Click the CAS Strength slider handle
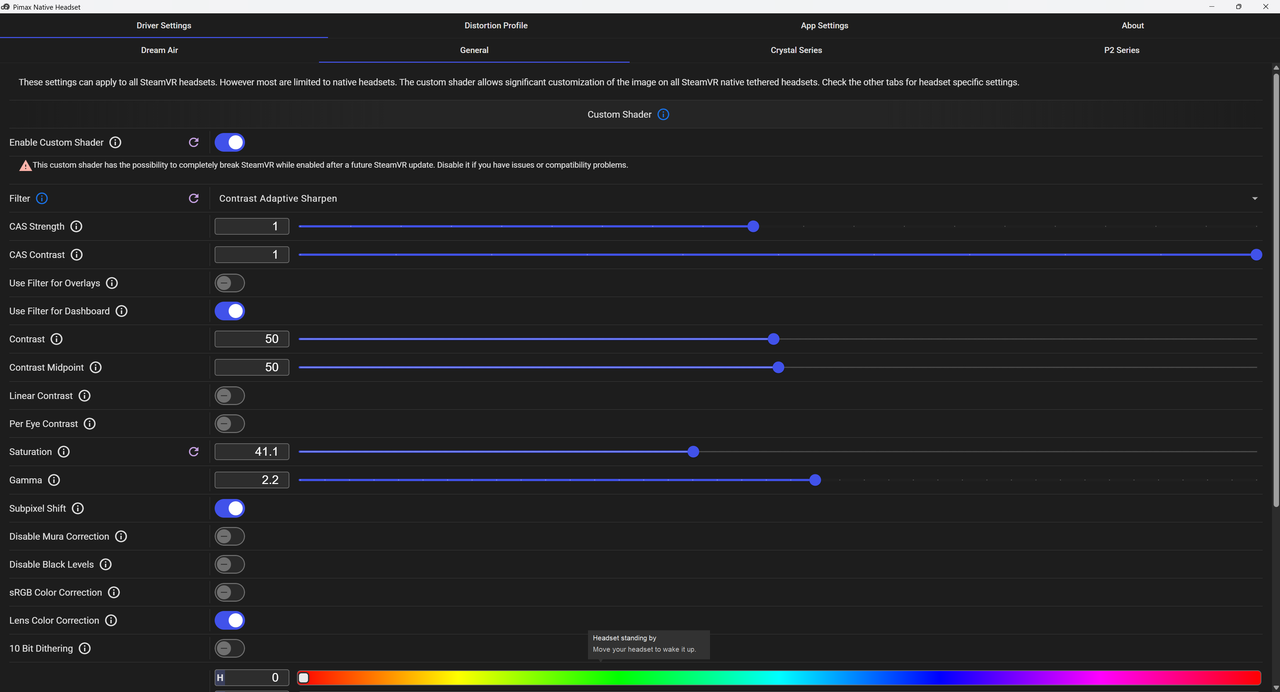Image resolution: width=1280 pixels, height=692 pixels. tap(754, 227)
